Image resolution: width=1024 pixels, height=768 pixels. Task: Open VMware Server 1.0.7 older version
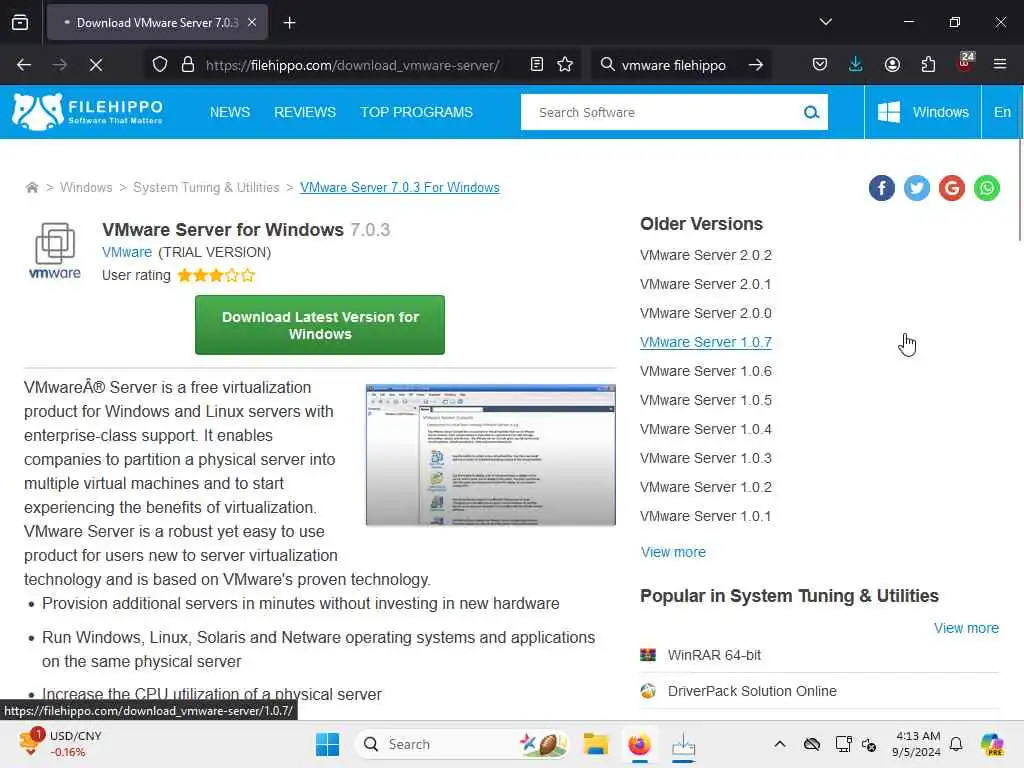click(706, 342)
